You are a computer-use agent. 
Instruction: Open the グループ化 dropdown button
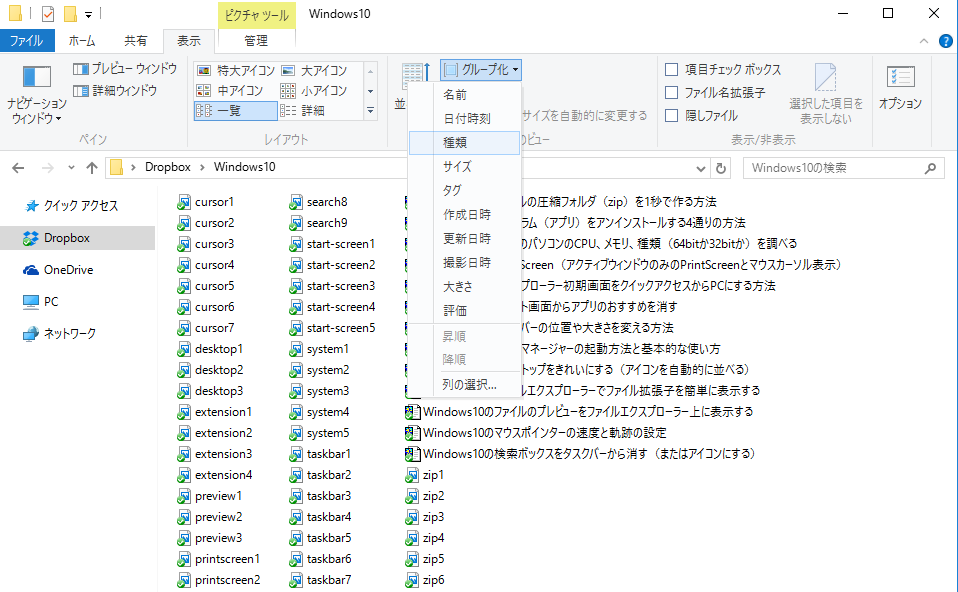pyautogui.click(x=481, y=70)
